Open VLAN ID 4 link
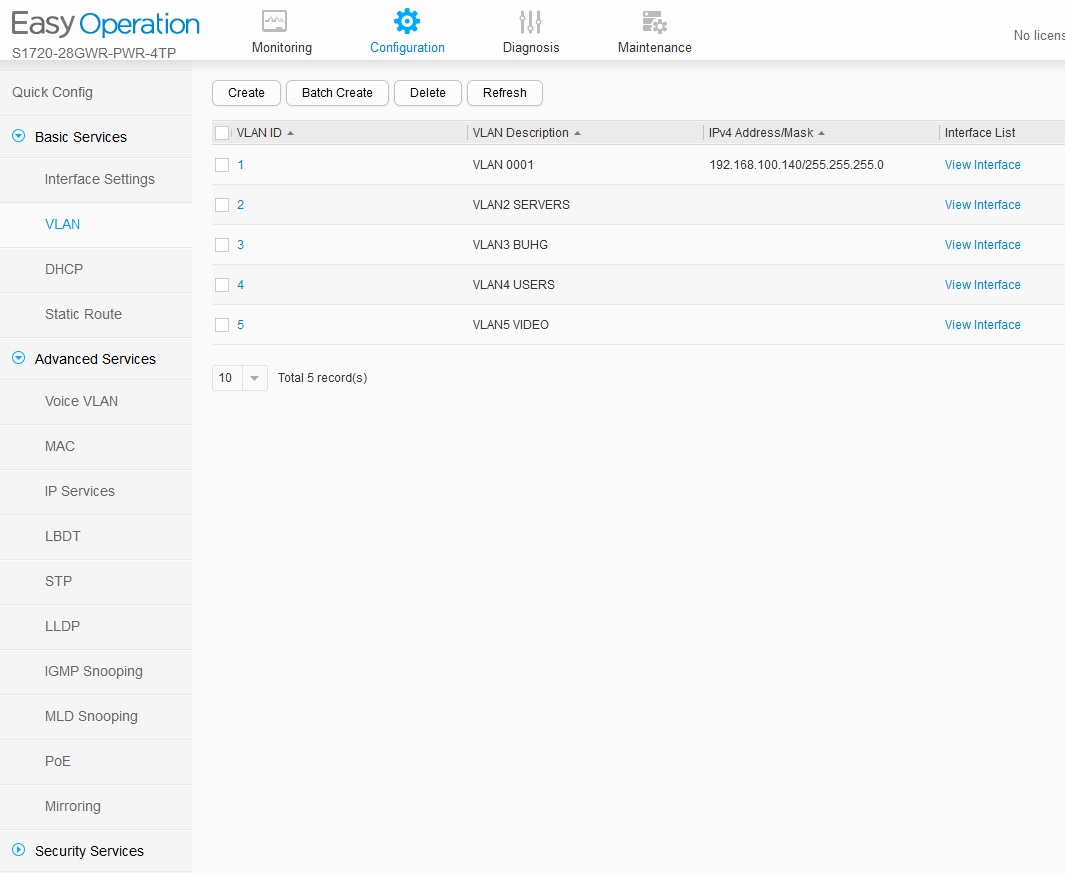Screen dimensions: 1065x873 tap(240, 285)
